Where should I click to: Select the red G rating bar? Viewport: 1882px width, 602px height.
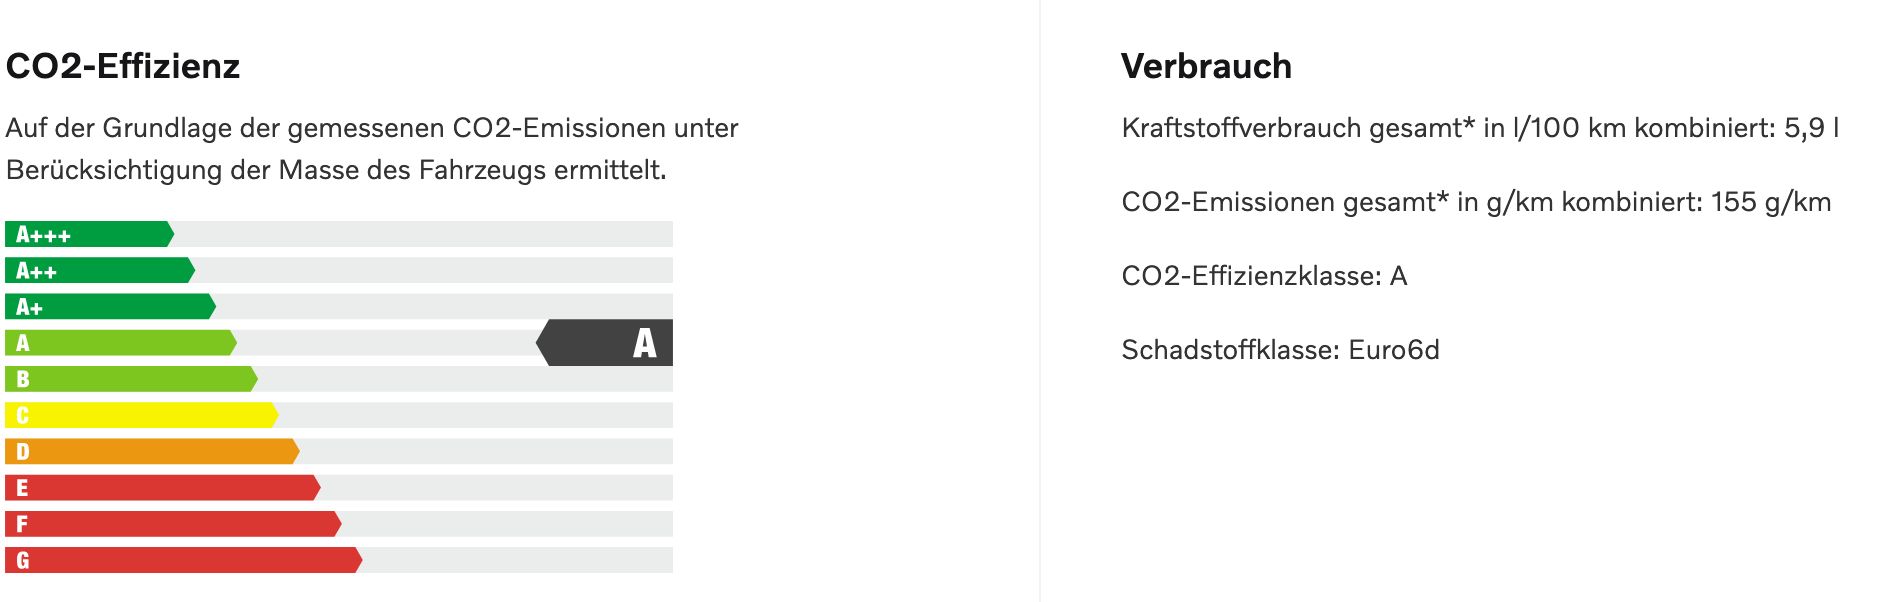coord(183,560)
